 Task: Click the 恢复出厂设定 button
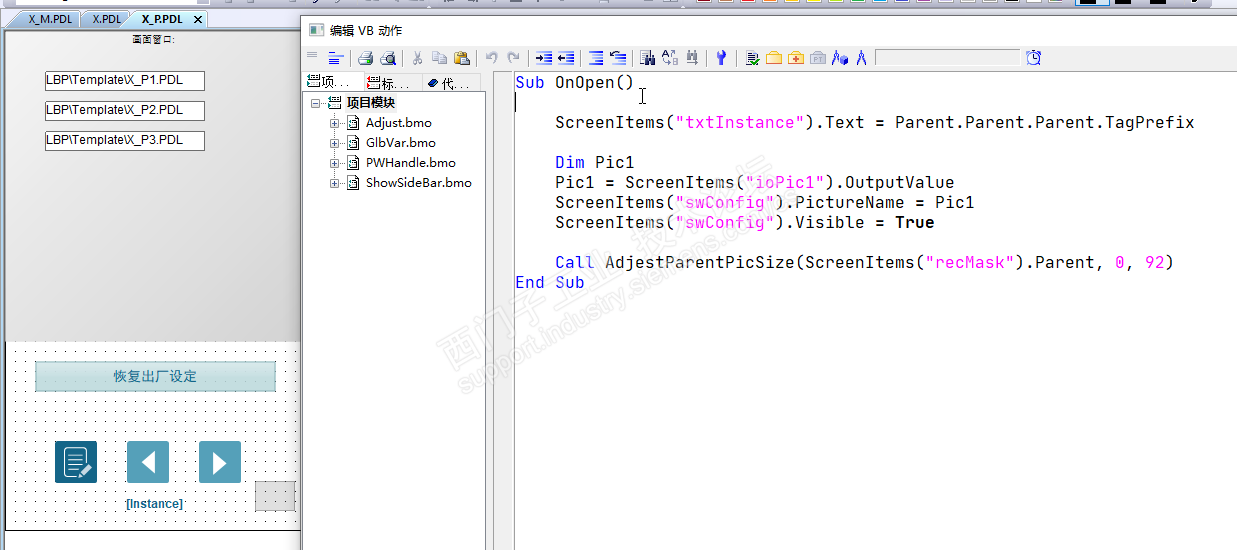click(x=155, y=376)
